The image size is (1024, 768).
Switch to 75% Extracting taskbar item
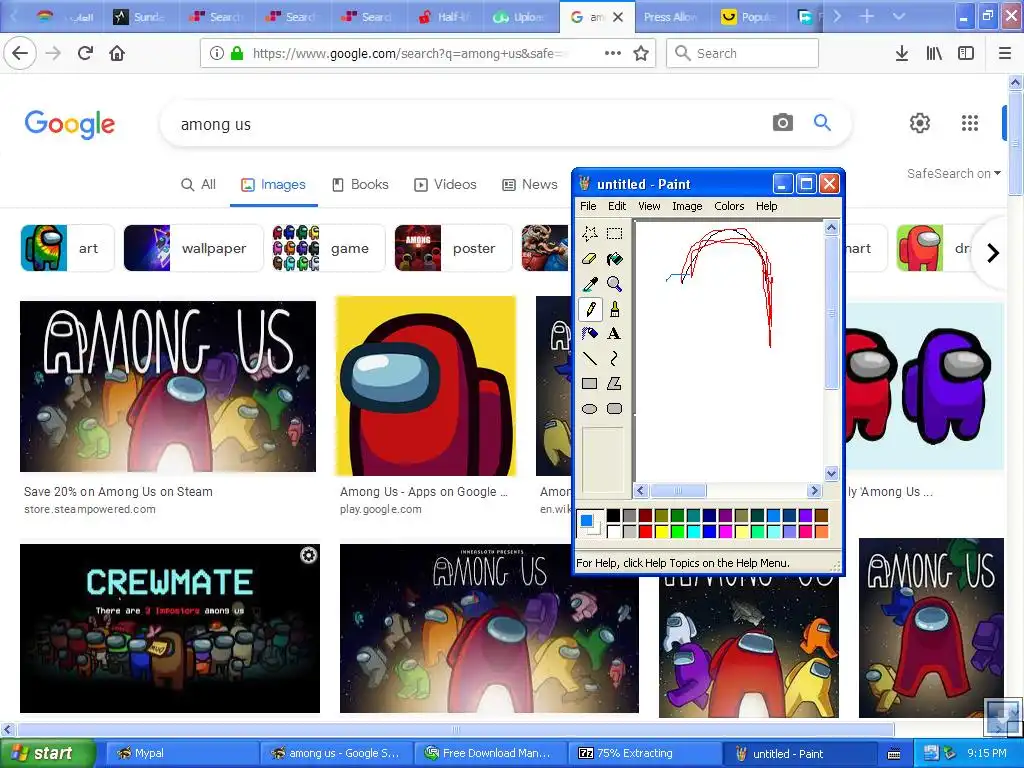coord(647,753)
